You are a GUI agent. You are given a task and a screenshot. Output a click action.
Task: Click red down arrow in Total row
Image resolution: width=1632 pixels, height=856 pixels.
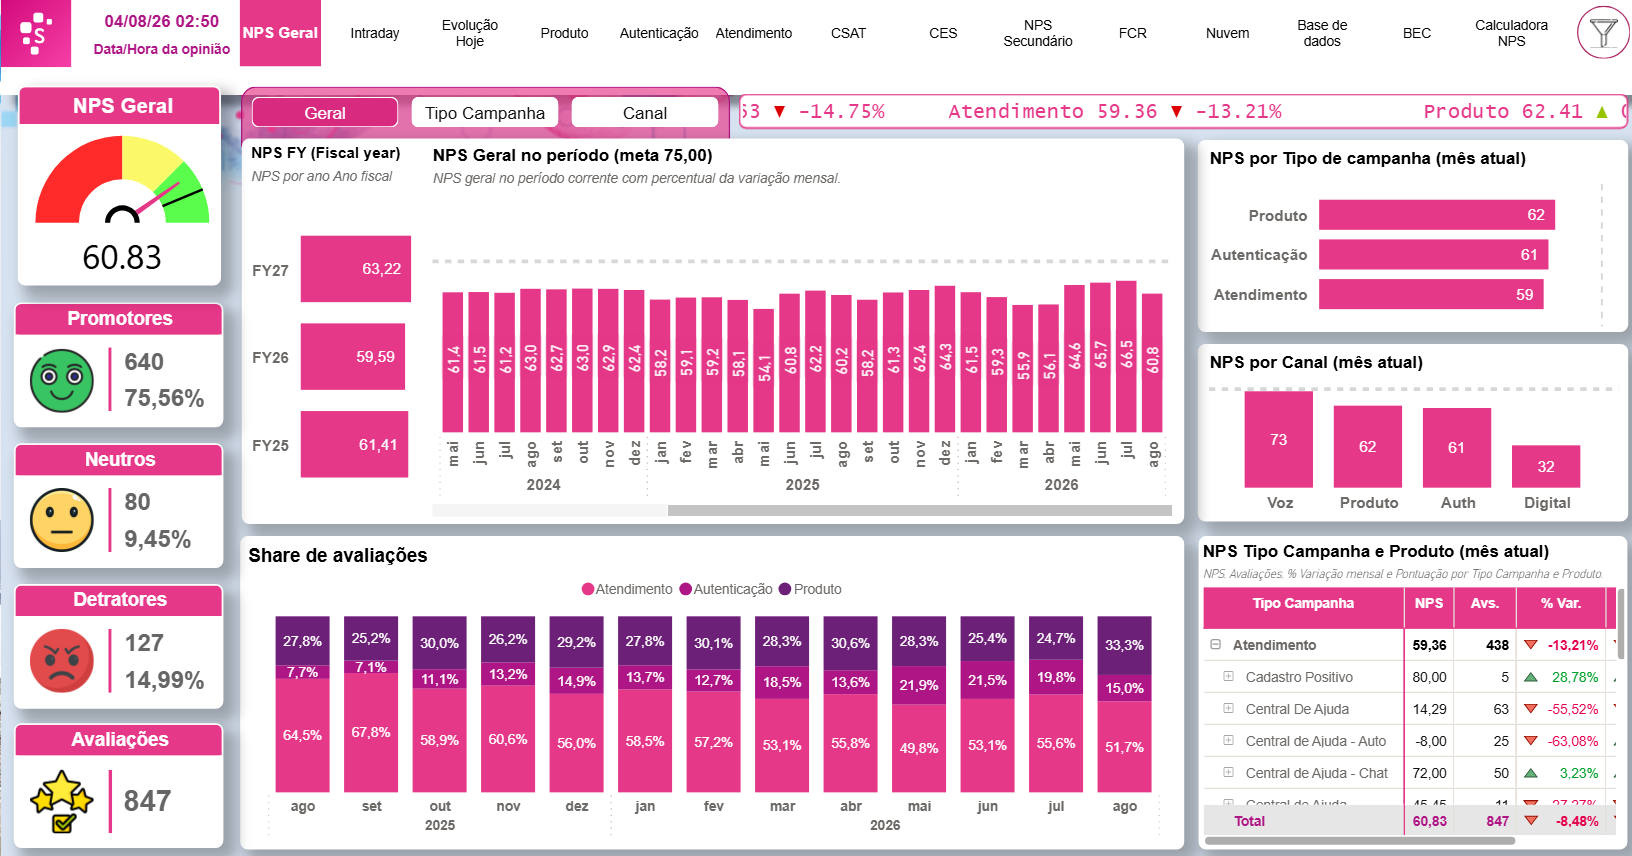(1531, 821)
